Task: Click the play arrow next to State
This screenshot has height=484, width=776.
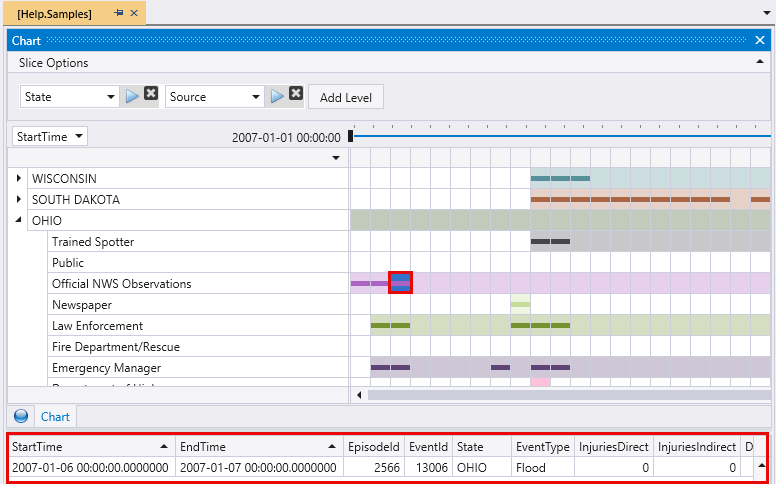Action: click(132, 96)
